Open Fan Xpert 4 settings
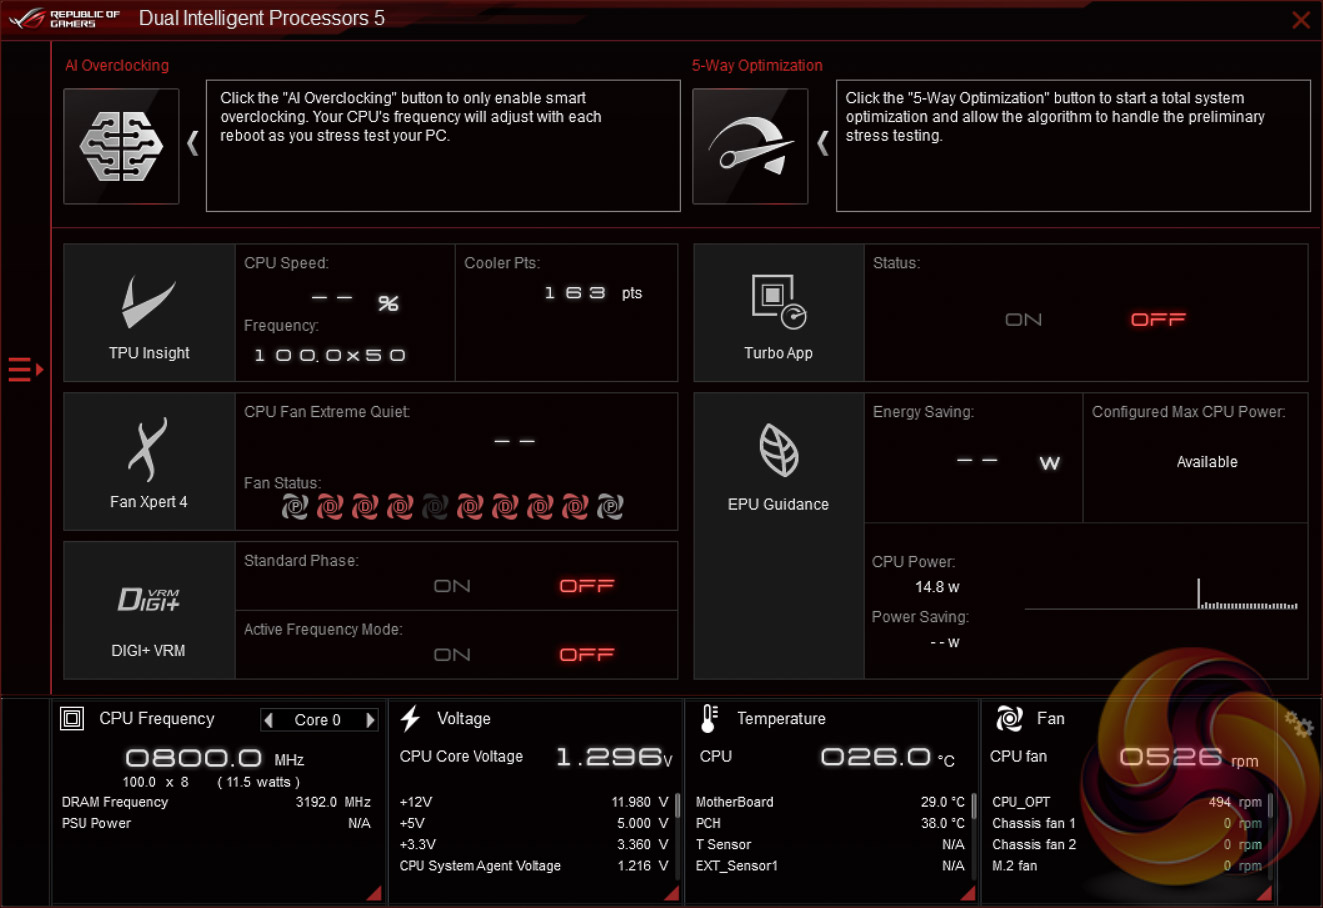This screenshot has width=1323, height=908. pos(149,461)
